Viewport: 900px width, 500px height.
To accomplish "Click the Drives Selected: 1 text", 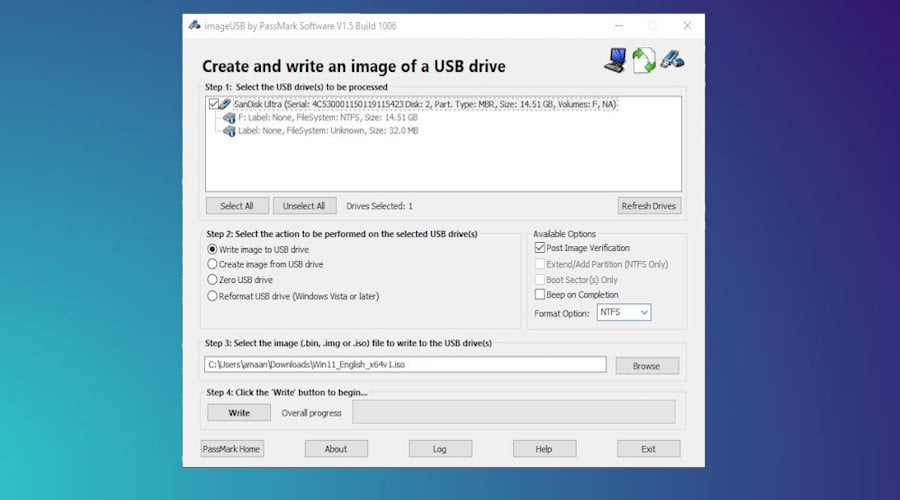I will (379, 206).
